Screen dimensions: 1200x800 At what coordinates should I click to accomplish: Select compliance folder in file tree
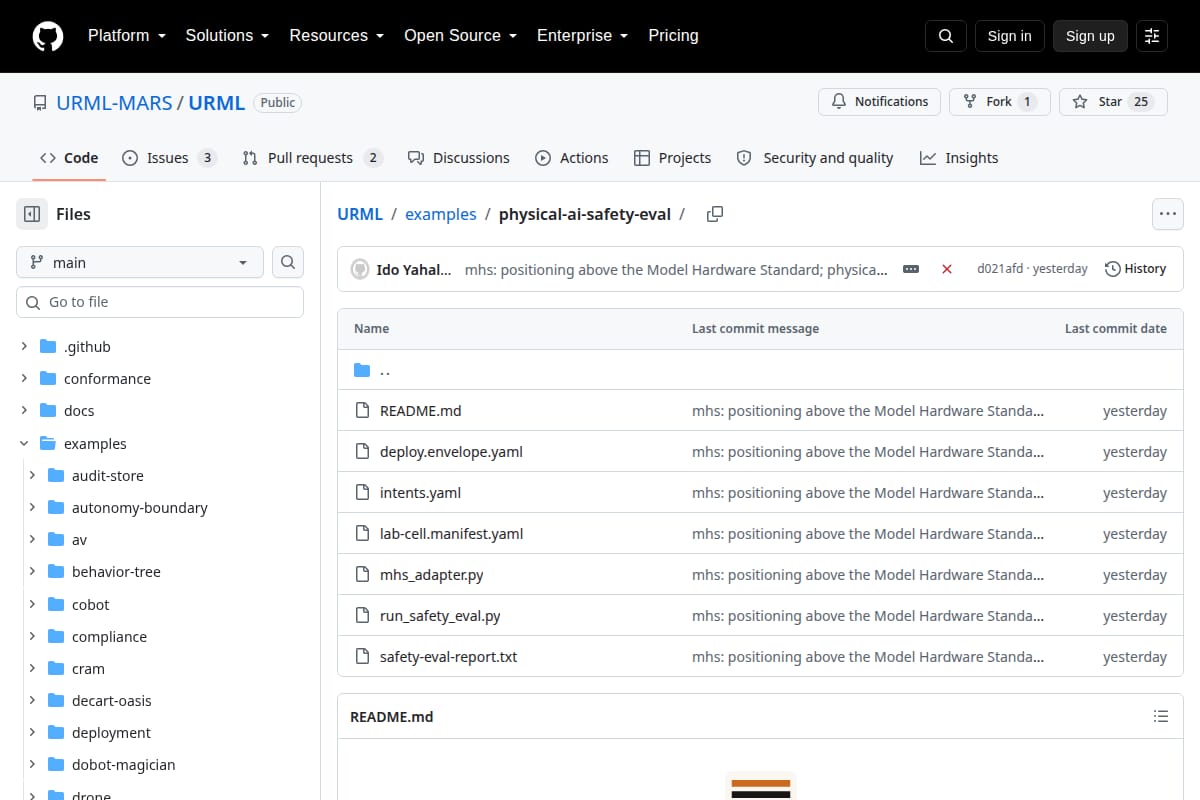tap(109, 637)
